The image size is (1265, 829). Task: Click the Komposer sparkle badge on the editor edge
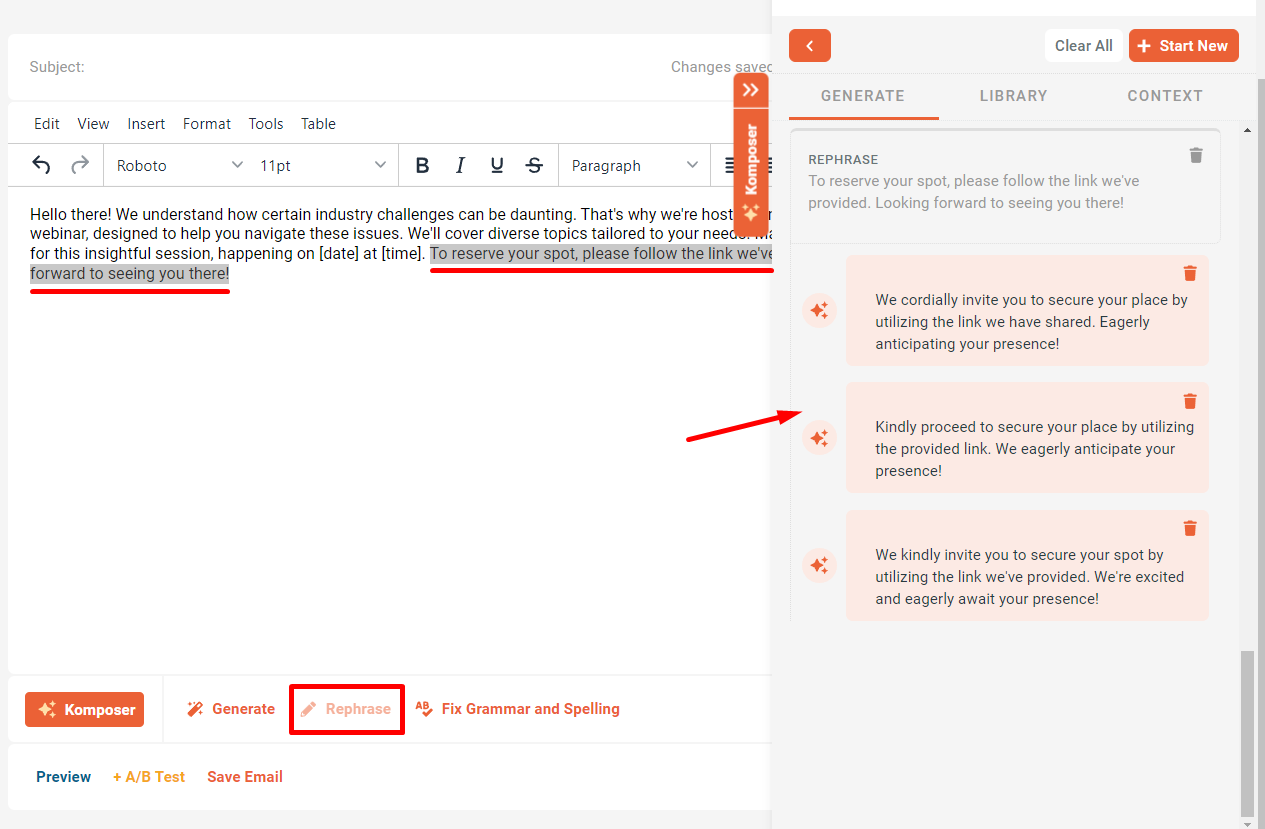[751, 213]
